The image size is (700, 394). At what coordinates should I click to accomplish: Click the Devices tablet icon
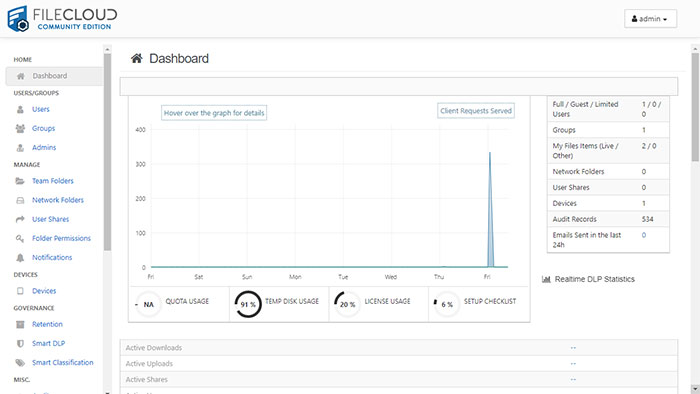20,291
